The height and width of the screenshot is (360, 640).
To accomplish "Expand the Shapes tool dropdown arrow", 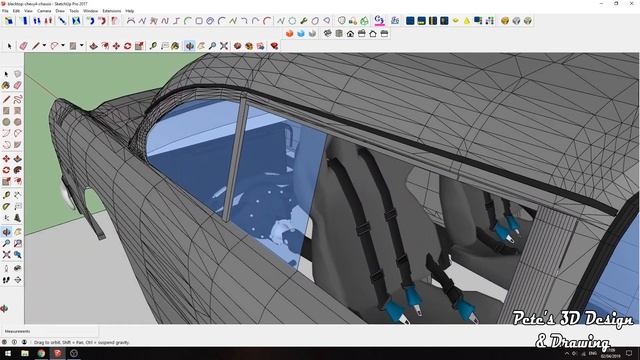I will pyautogui.click(x=81, y=46).
